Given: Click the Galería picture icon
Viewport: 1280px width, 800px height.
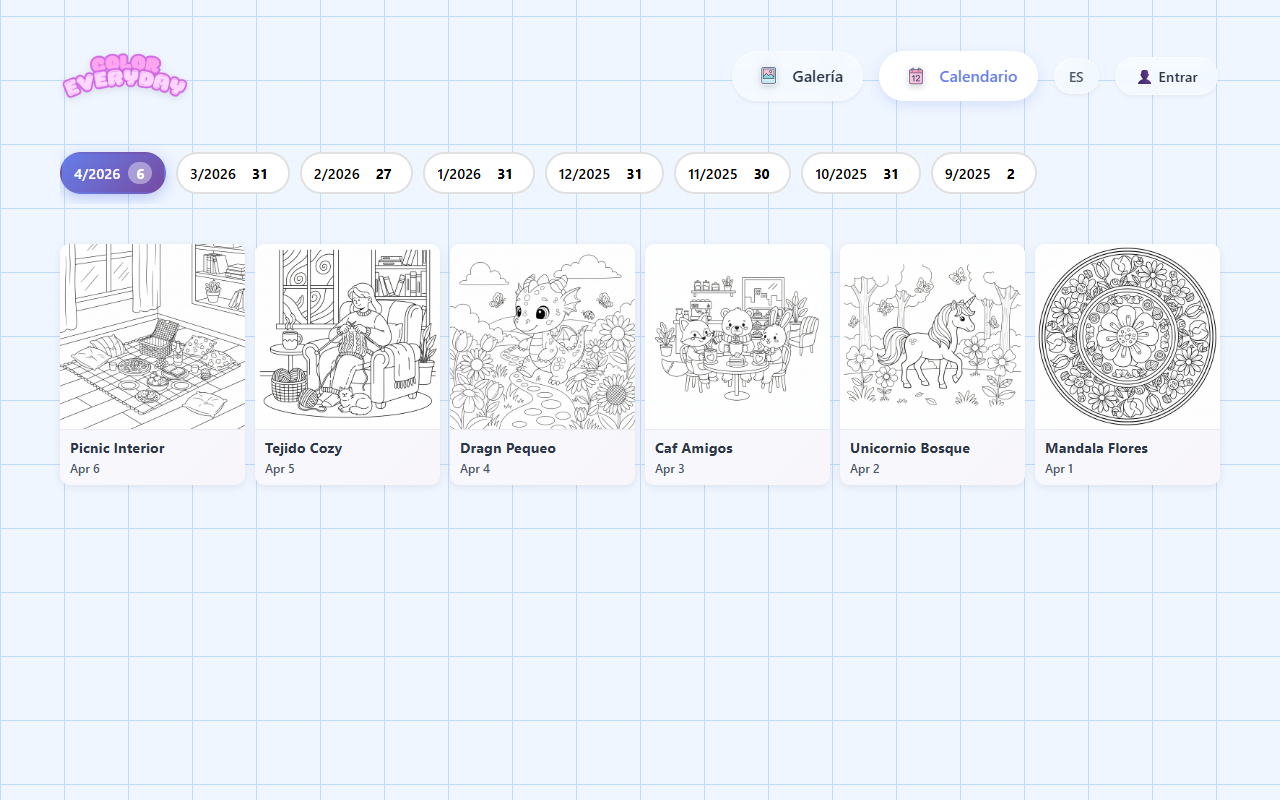Looking at the screenshot, I should click(x=768, y=76).
